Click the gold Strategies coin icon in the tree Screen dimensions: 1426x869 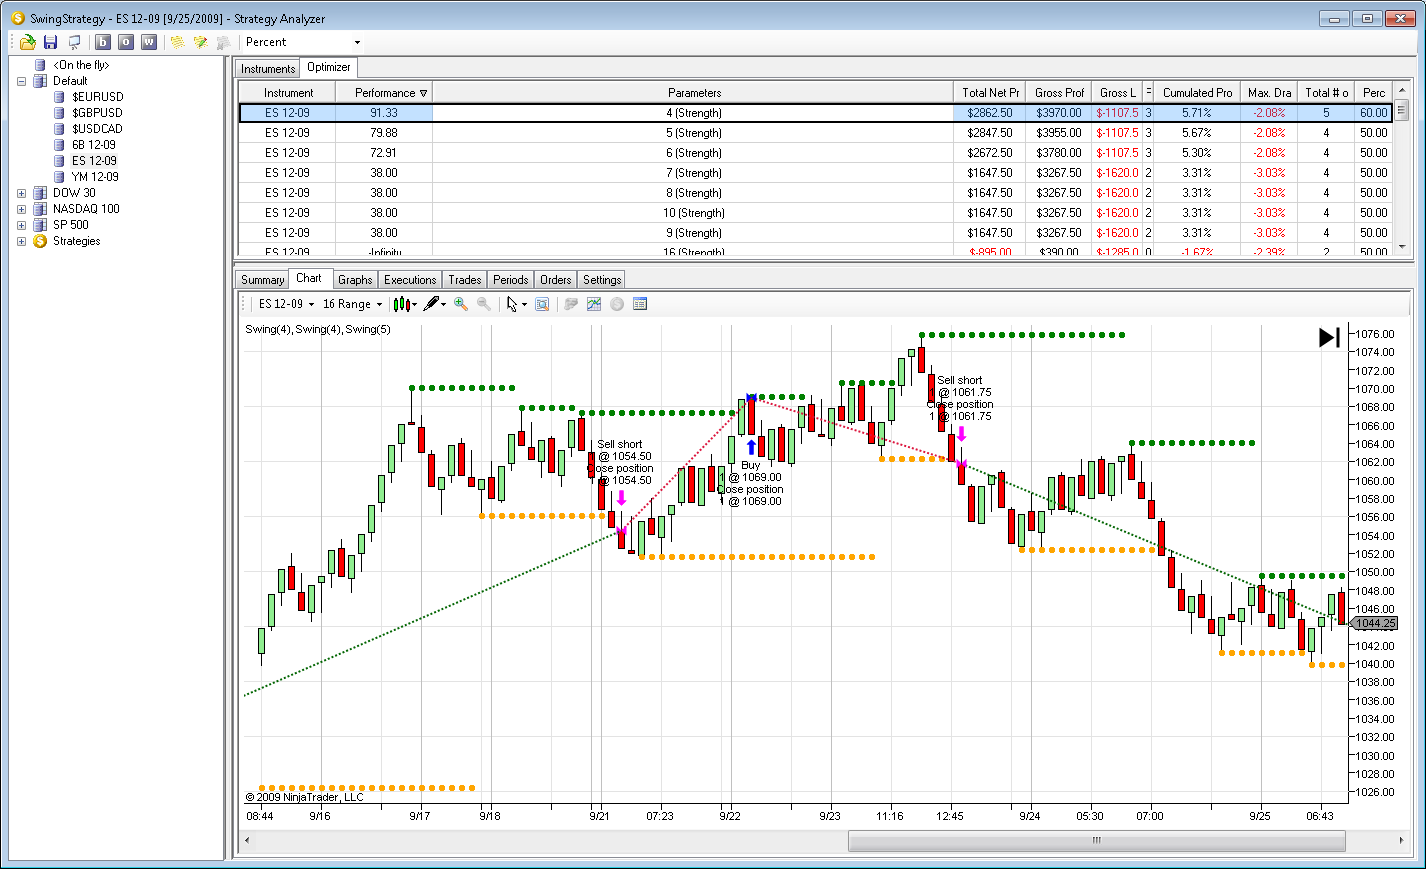[x=40, y=241]
